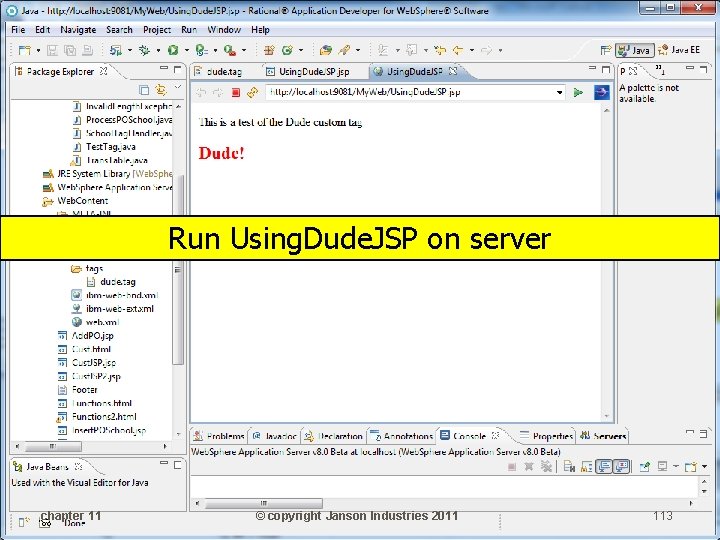Click the Debug bug toolbar icon
Viewport: 720px width, 540px height.
[144, 50]
